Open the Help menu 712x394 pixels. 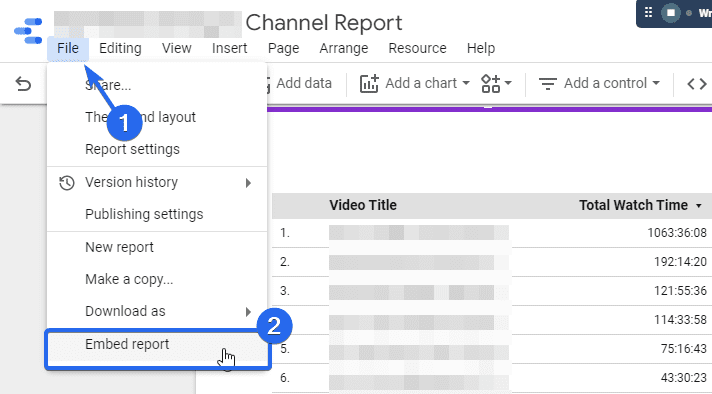[481, 48]
